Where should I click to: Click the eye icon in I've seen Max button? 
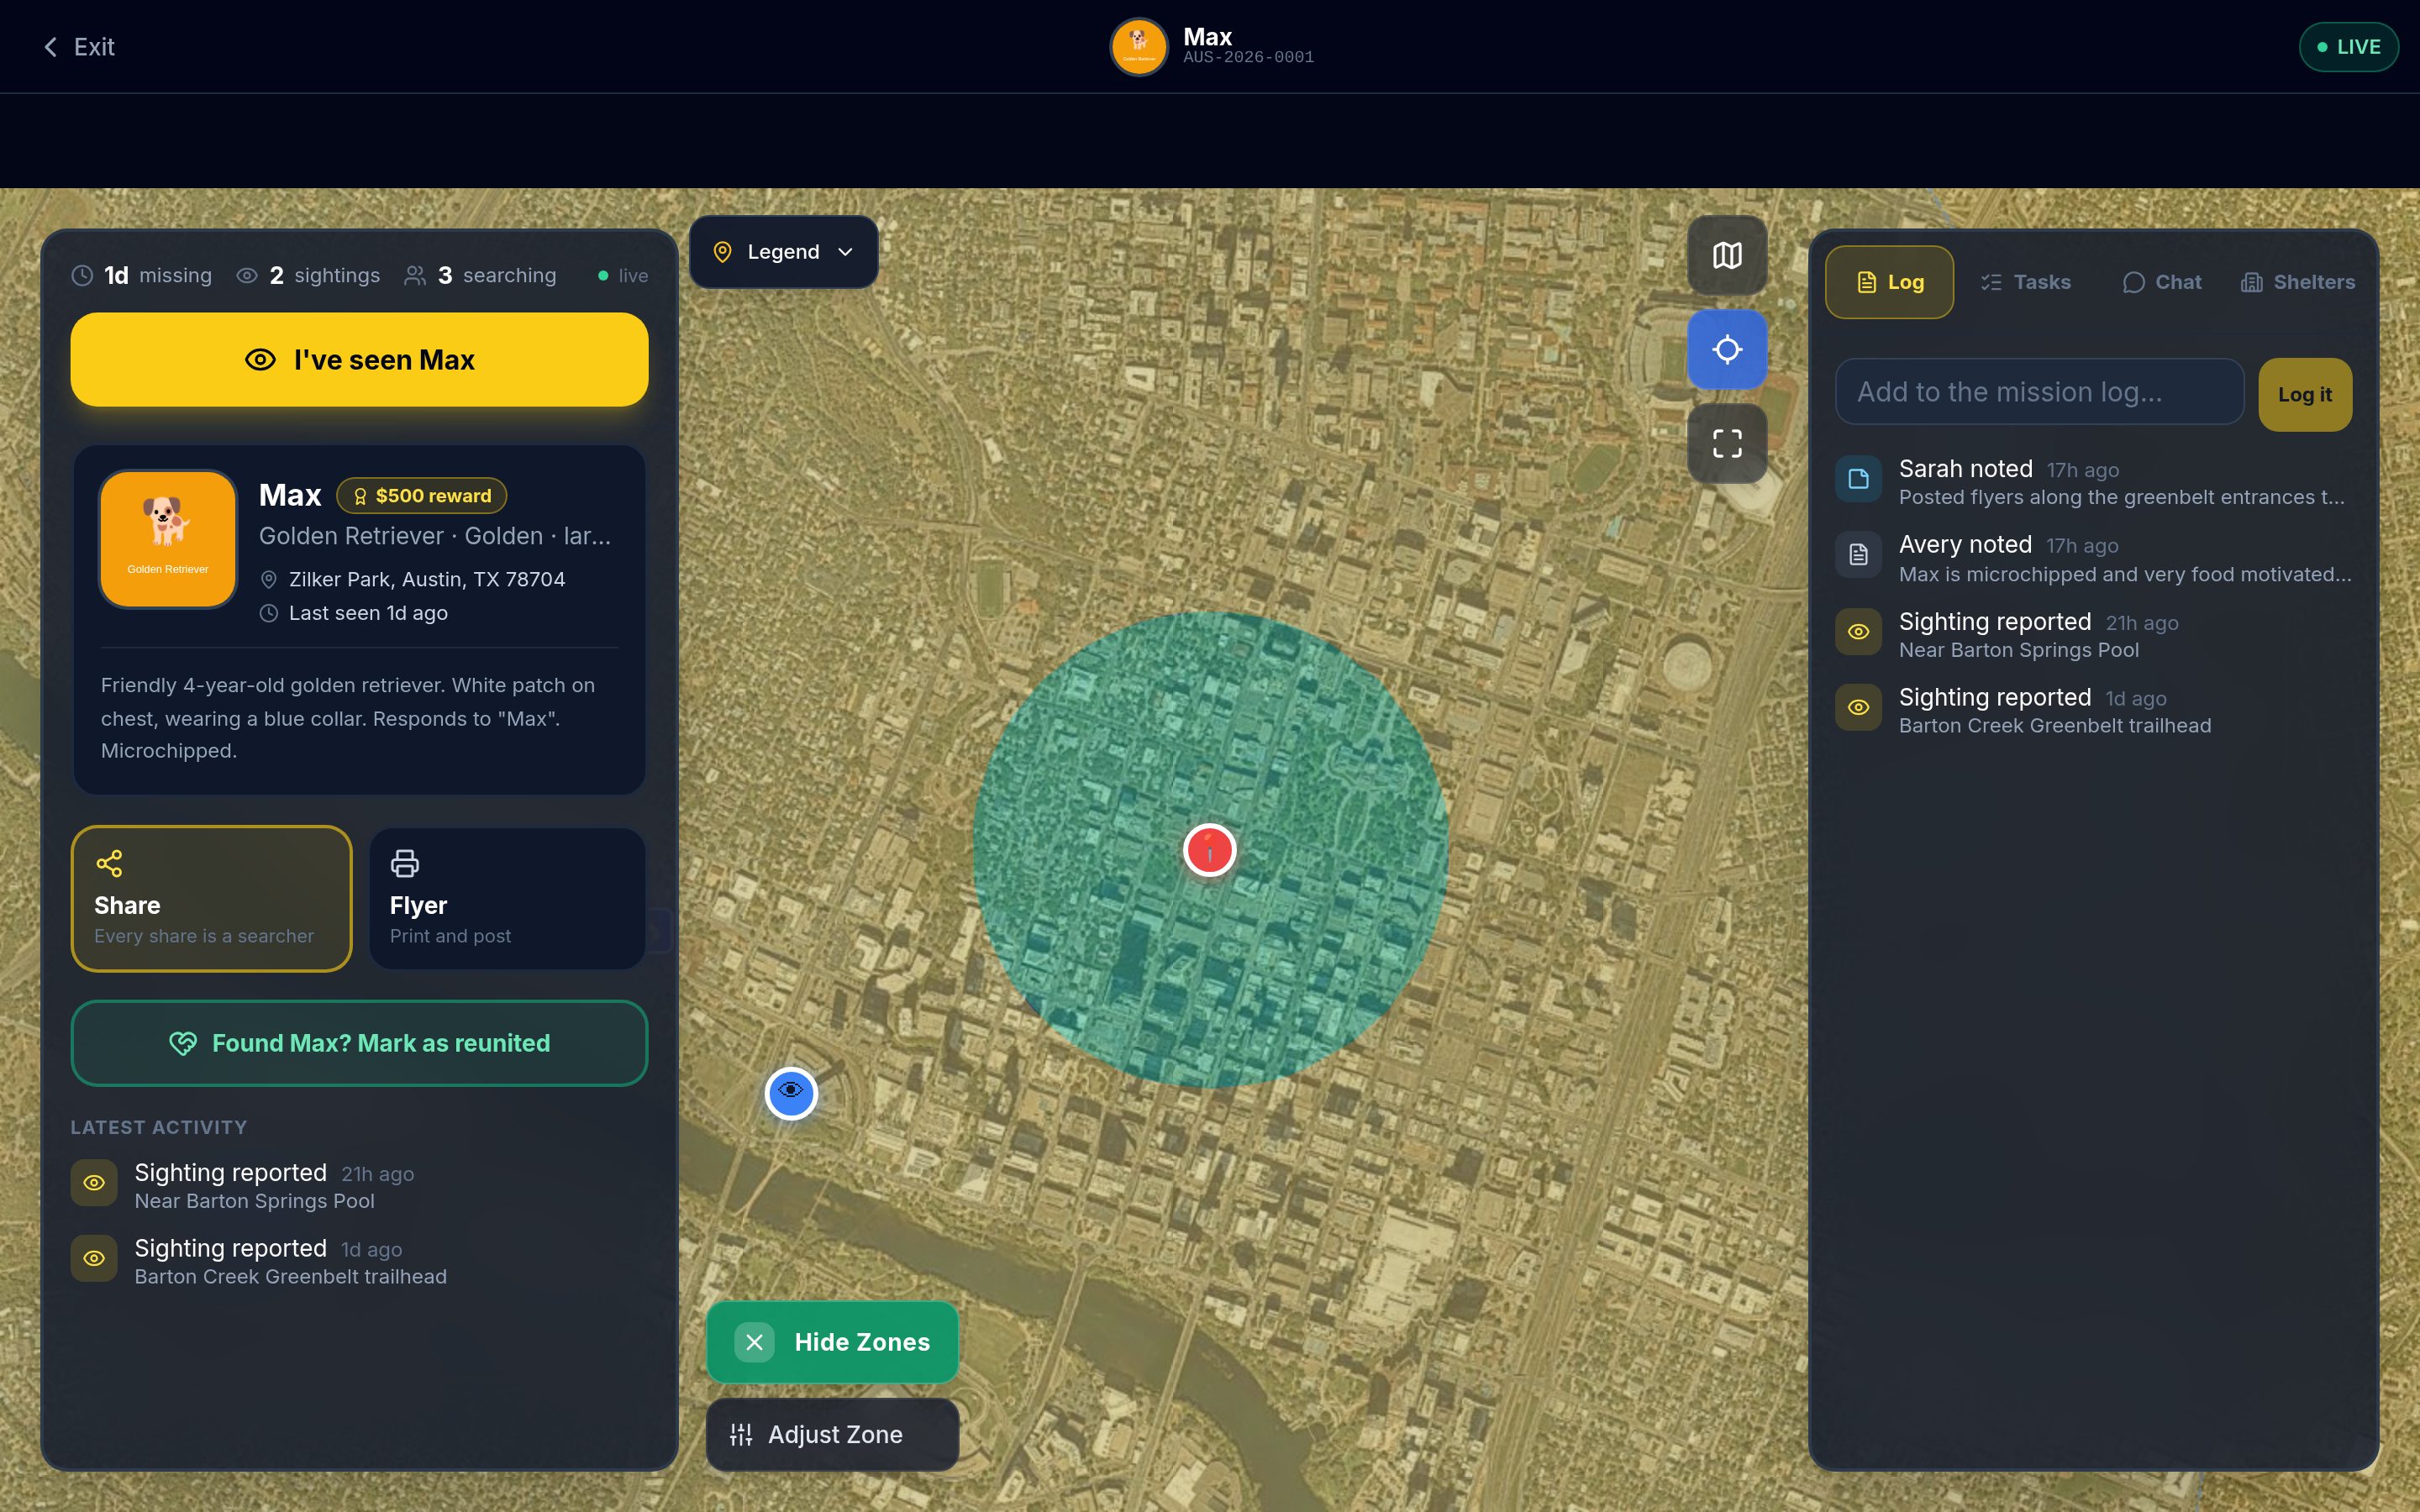point(260,360)
